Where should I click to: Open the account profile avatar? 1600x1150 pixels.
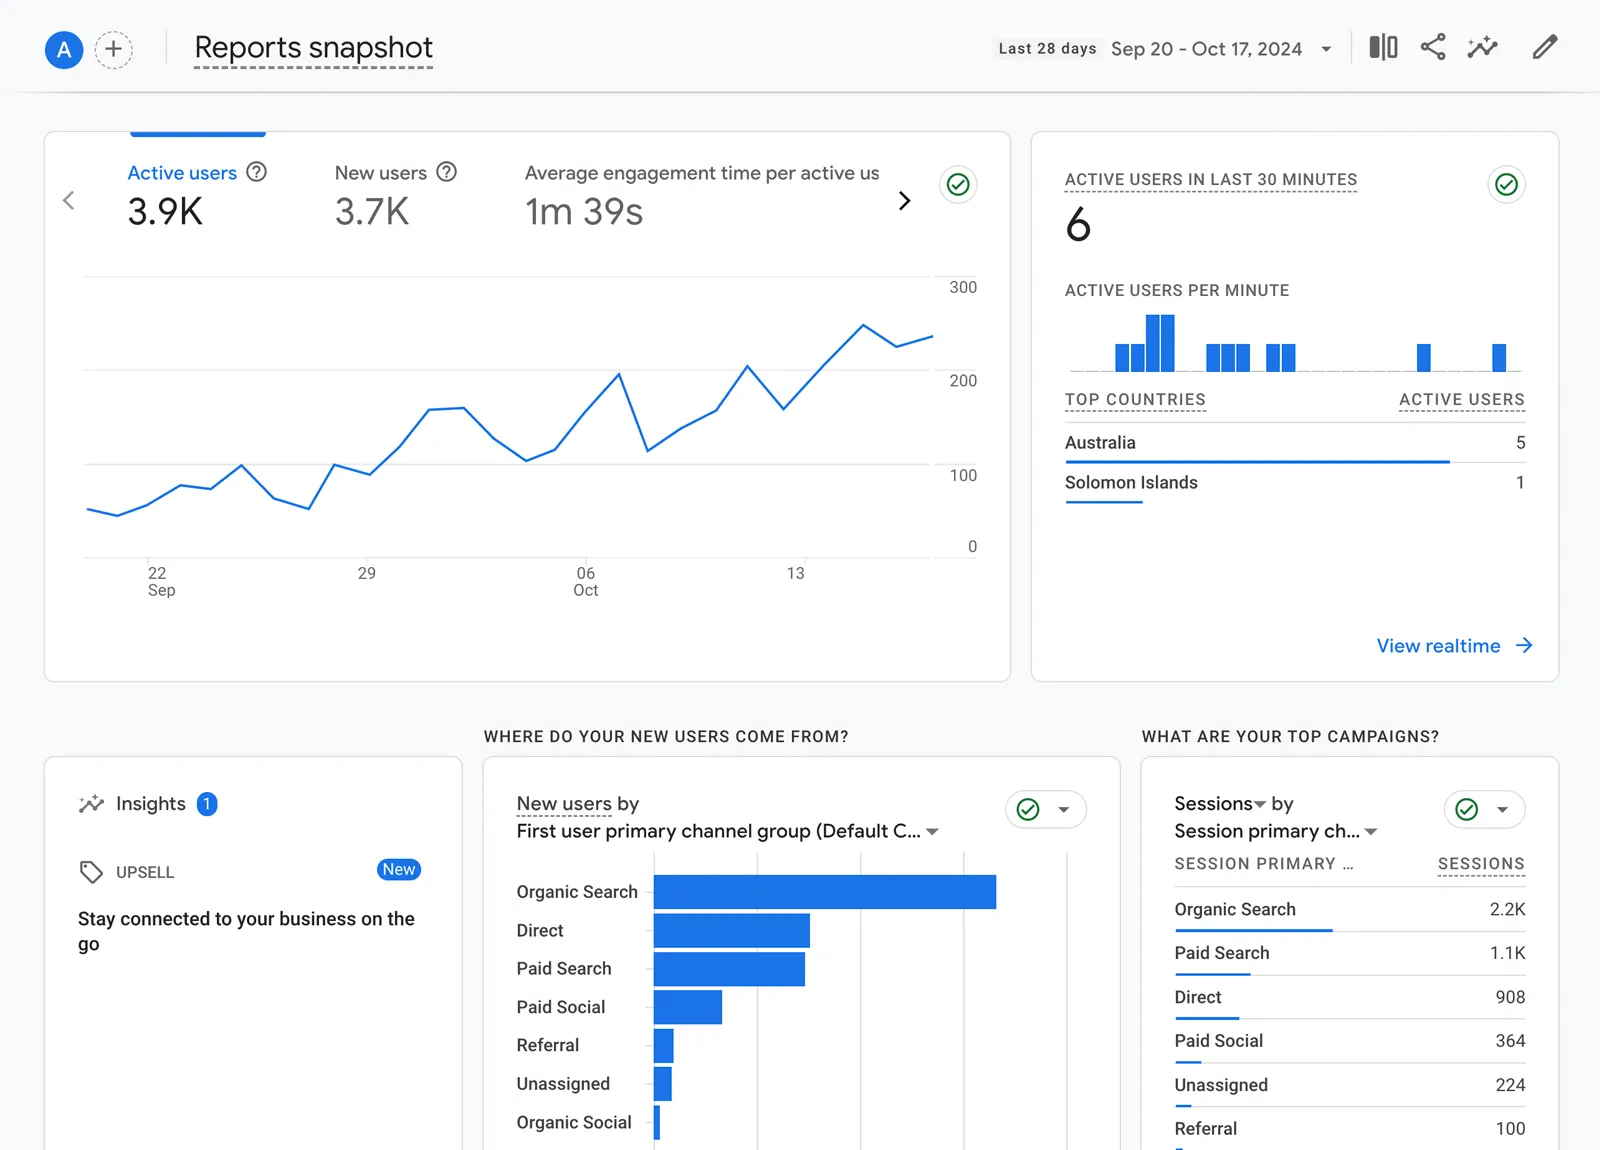point(63,49)
